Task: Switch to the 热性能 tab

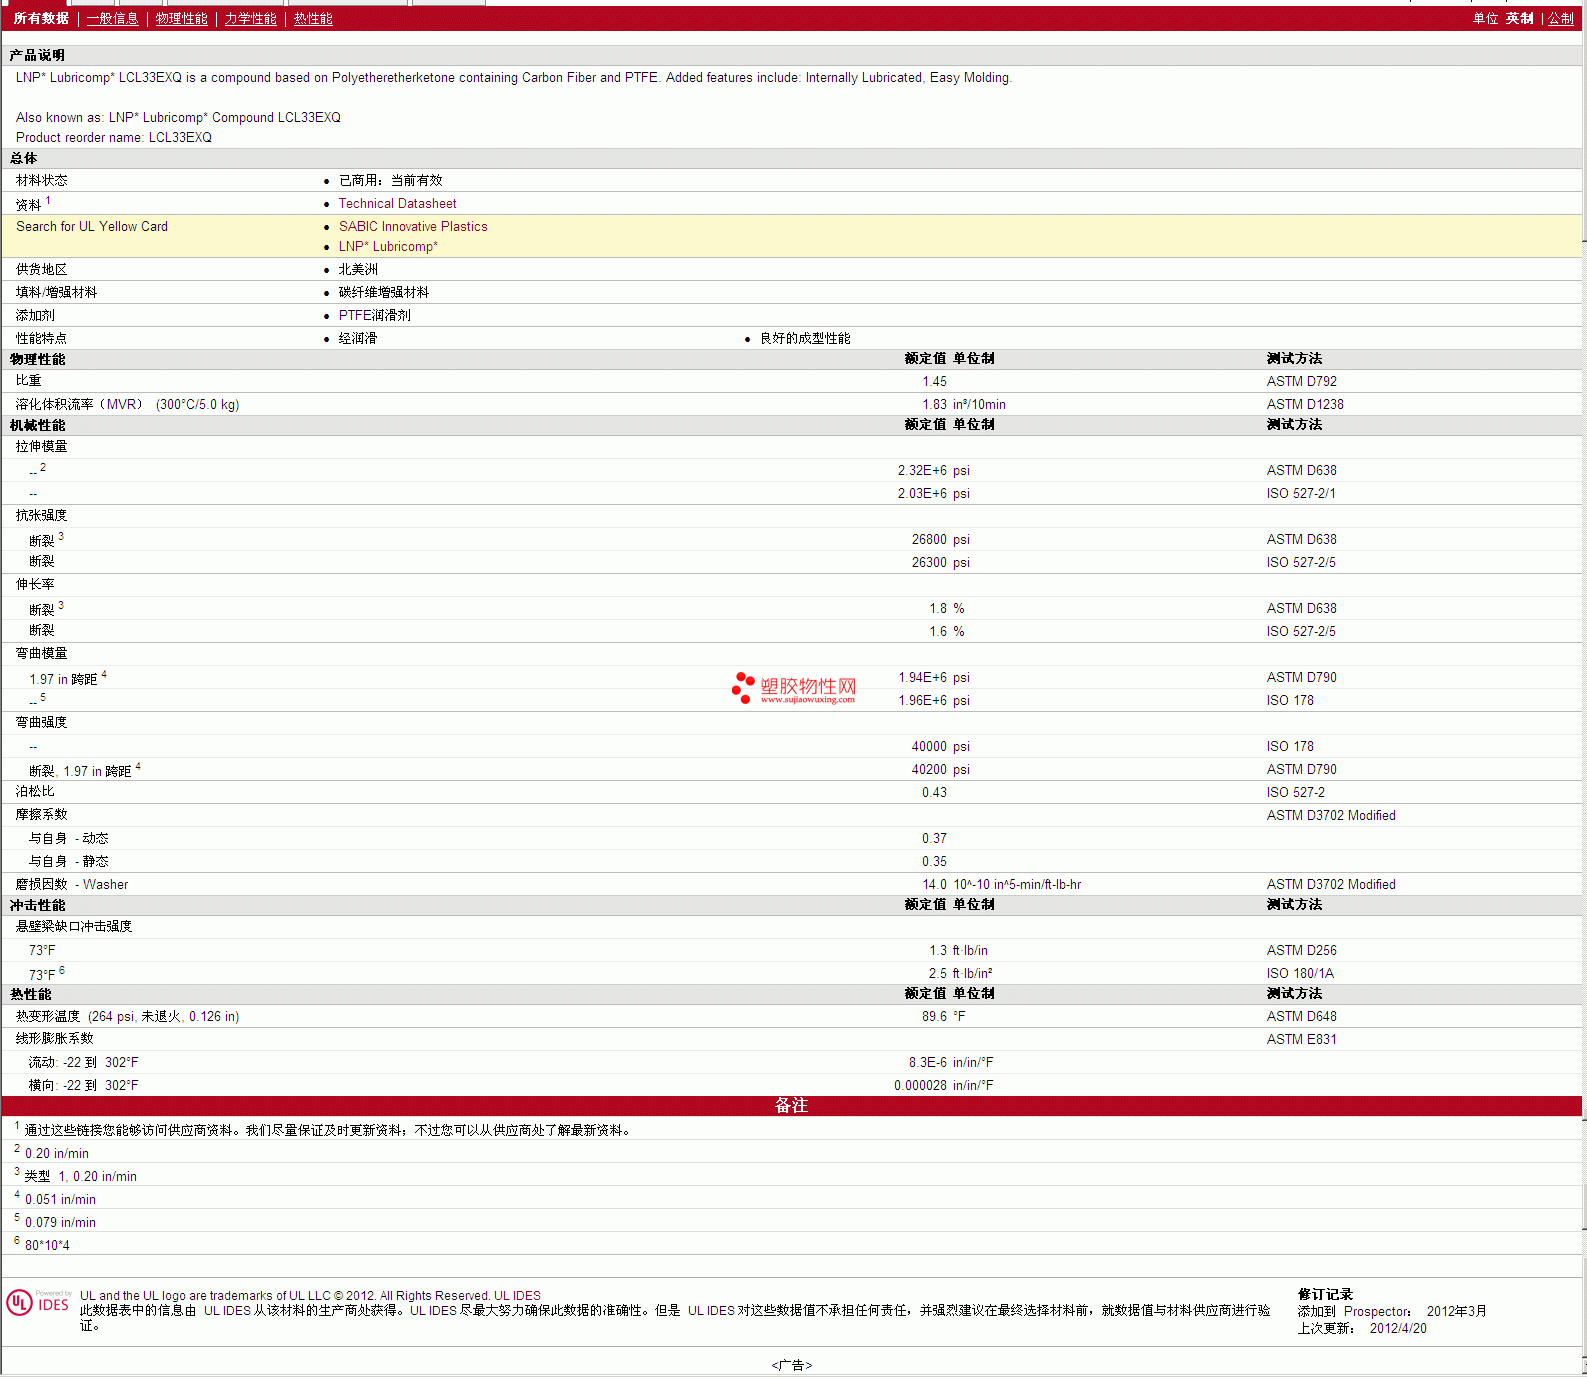Action: [x=313, y=18]
